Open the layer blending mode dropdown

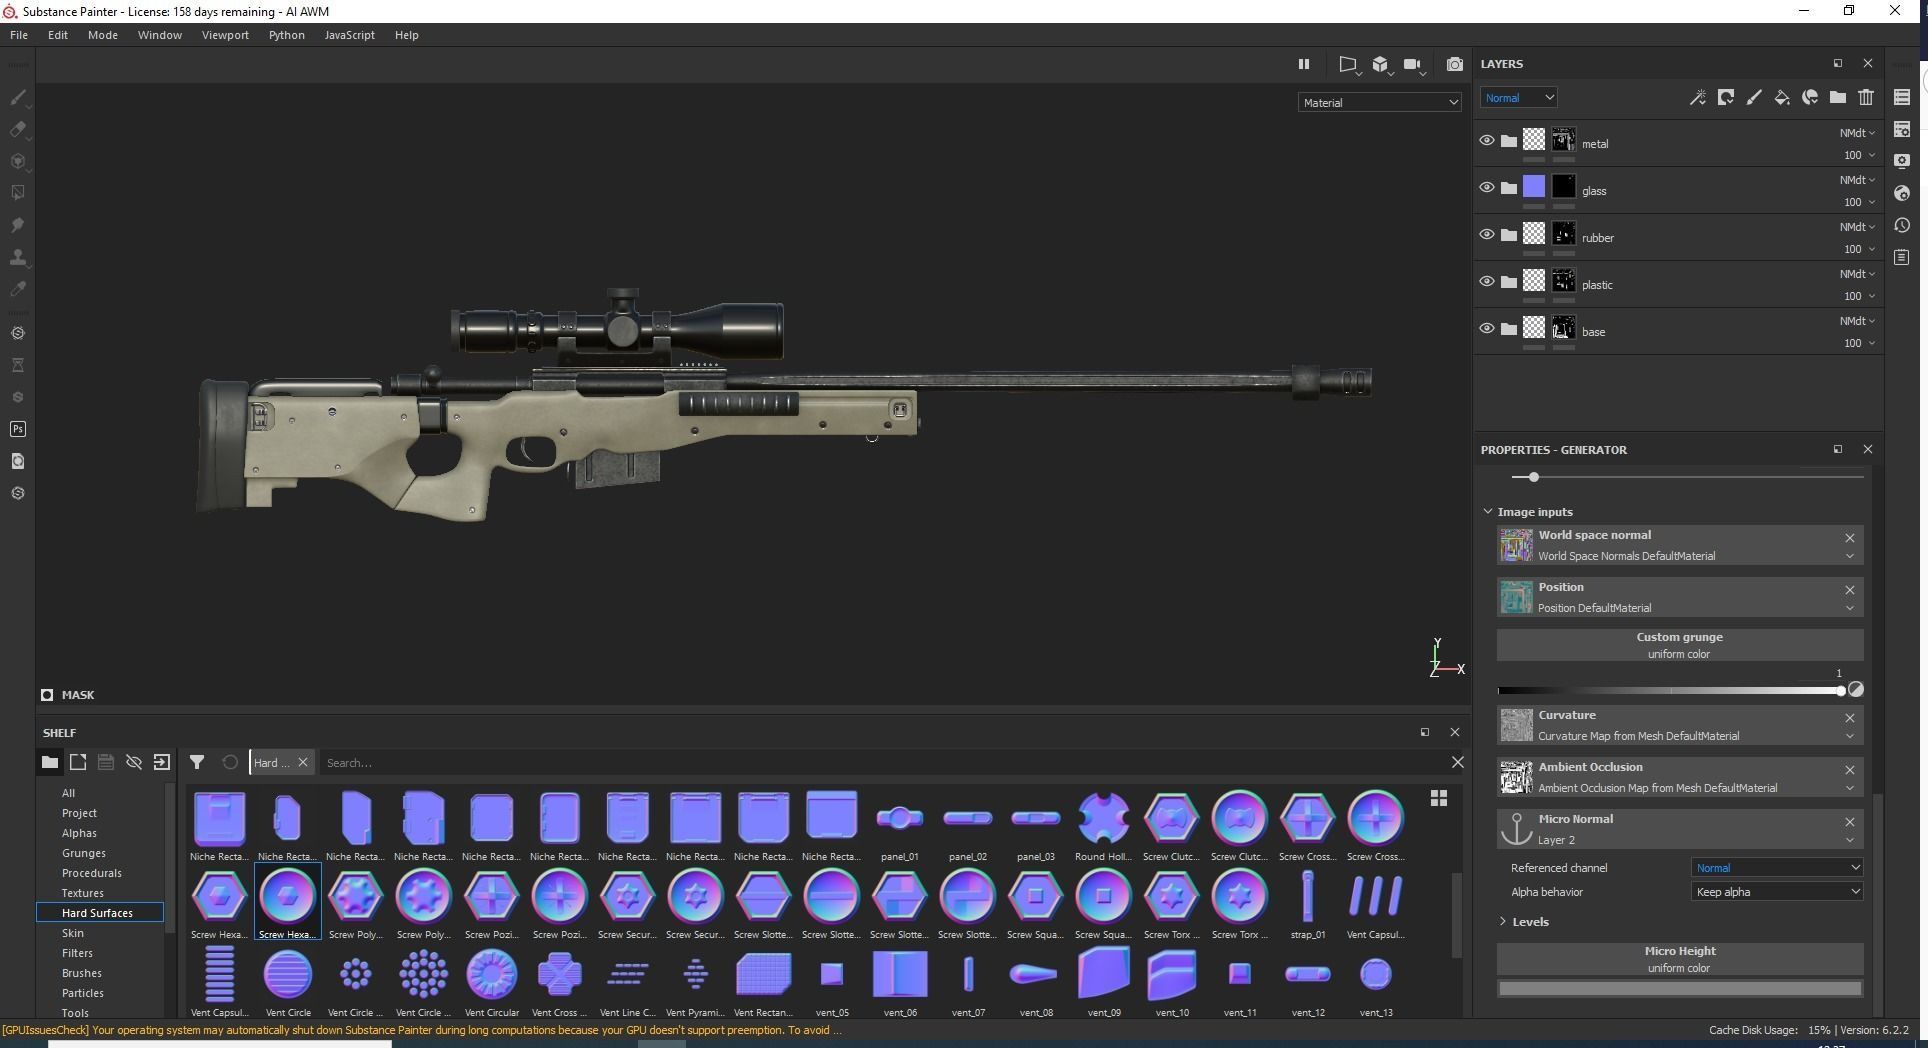[x=1518, y=97]
